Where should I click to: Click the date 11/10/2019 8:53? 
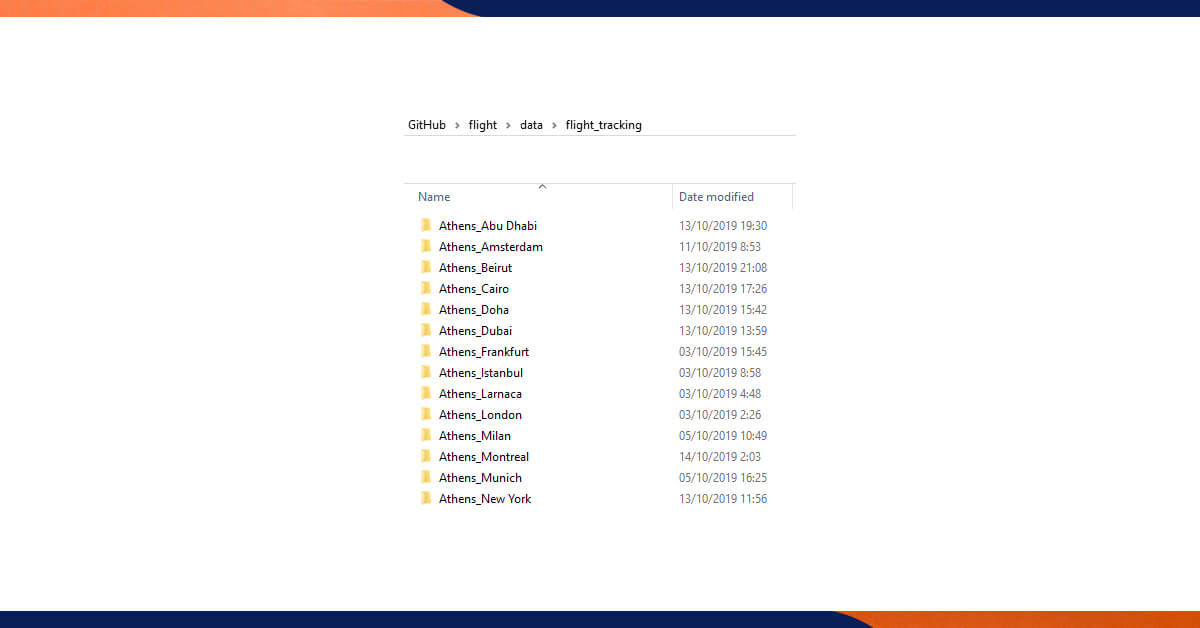pyautogui.click(x=720, y=247)
